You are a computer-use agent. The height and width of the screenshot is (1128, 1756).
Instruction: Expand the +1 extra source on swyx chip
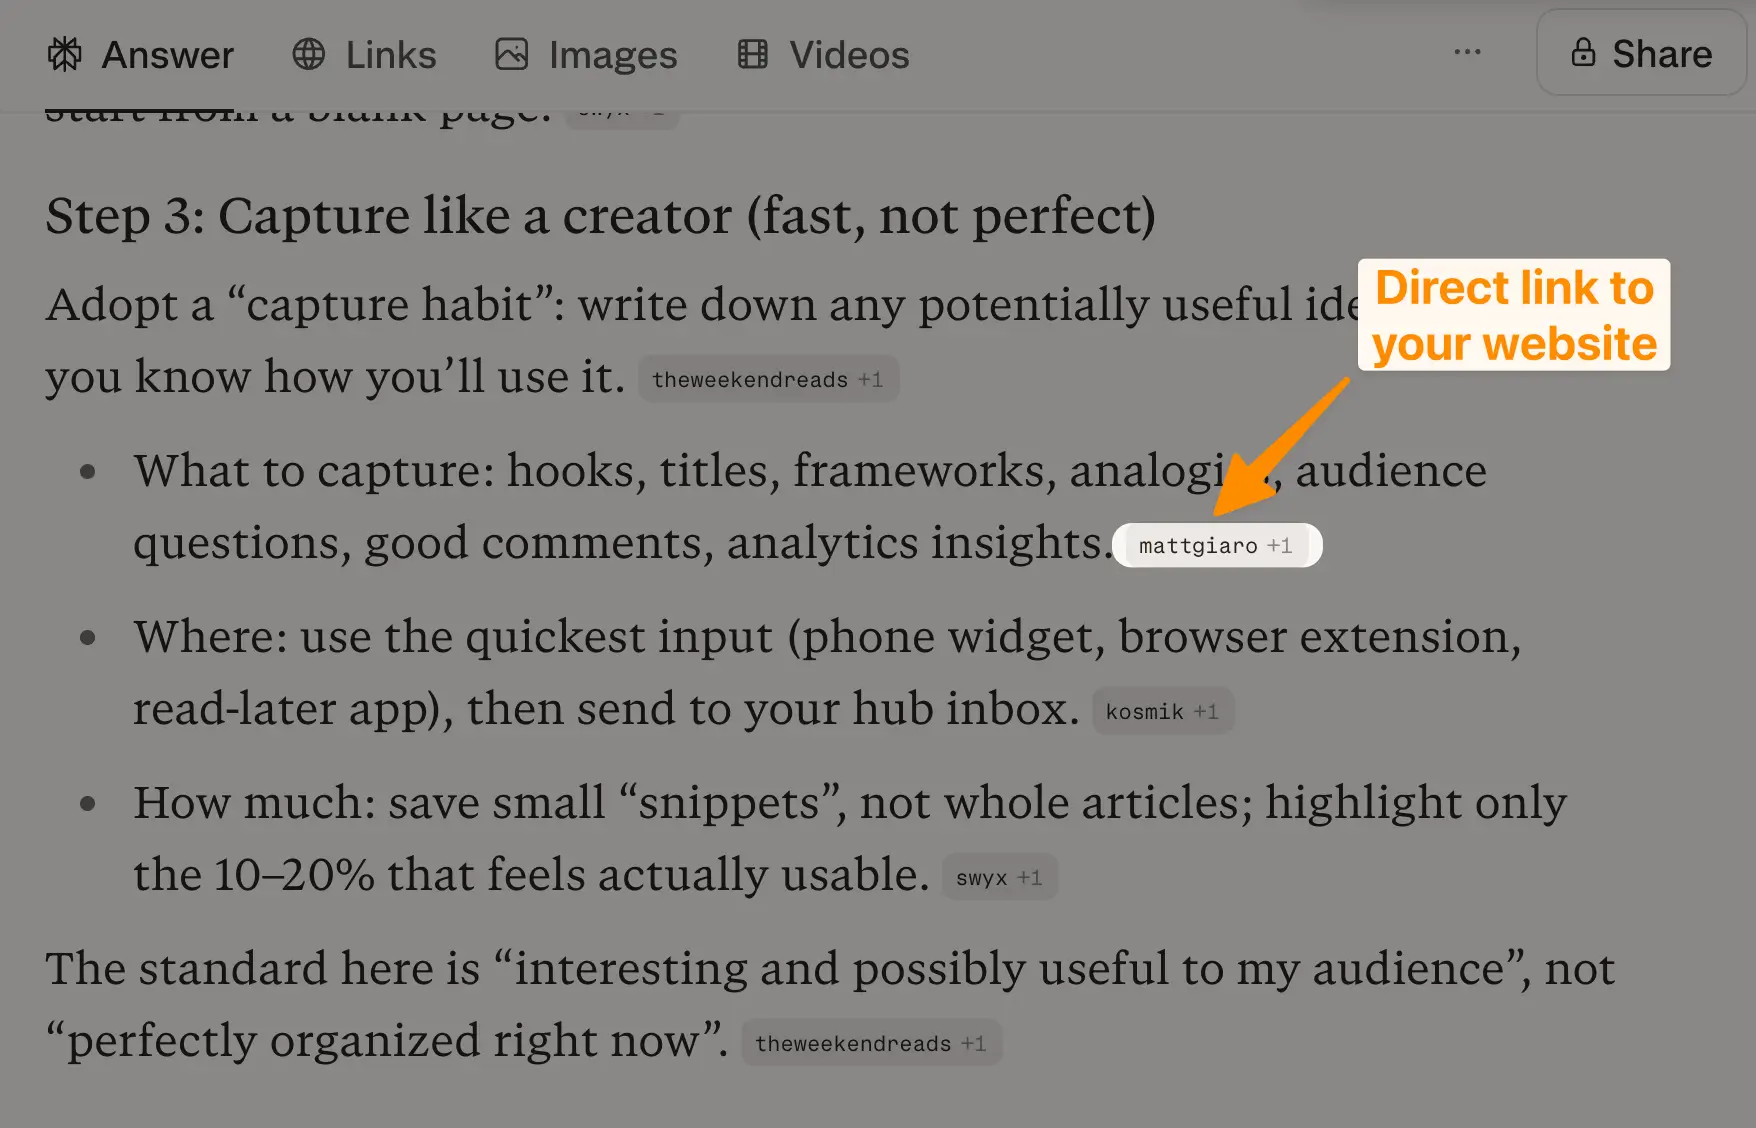coord(1030,876)
